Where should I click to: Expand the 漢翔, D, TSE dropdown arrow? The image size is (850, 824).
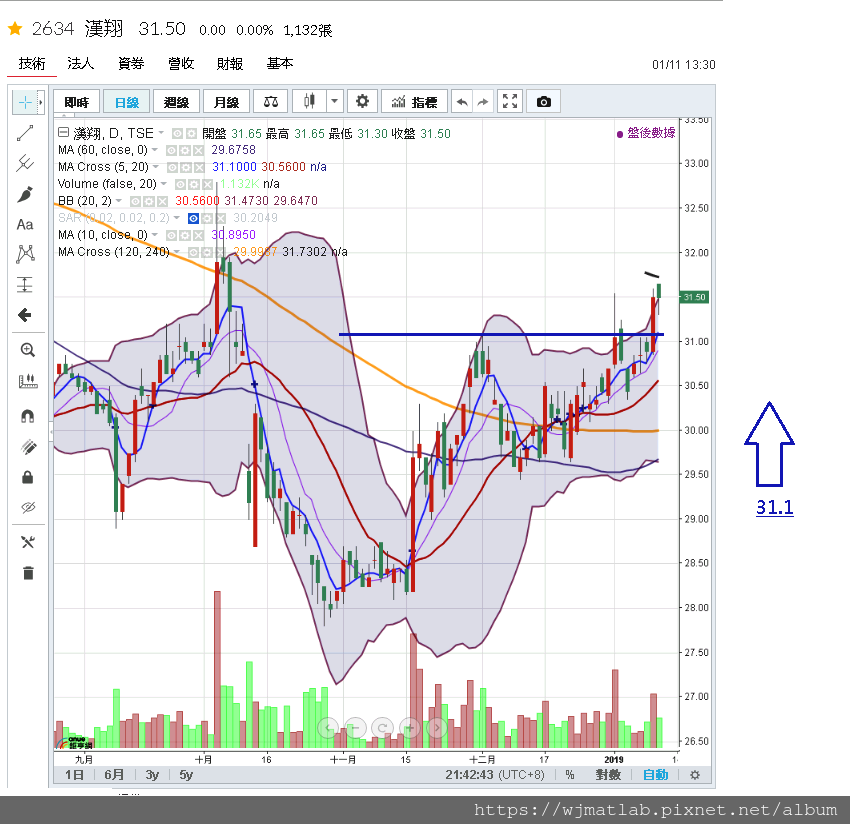click(161, 133)
